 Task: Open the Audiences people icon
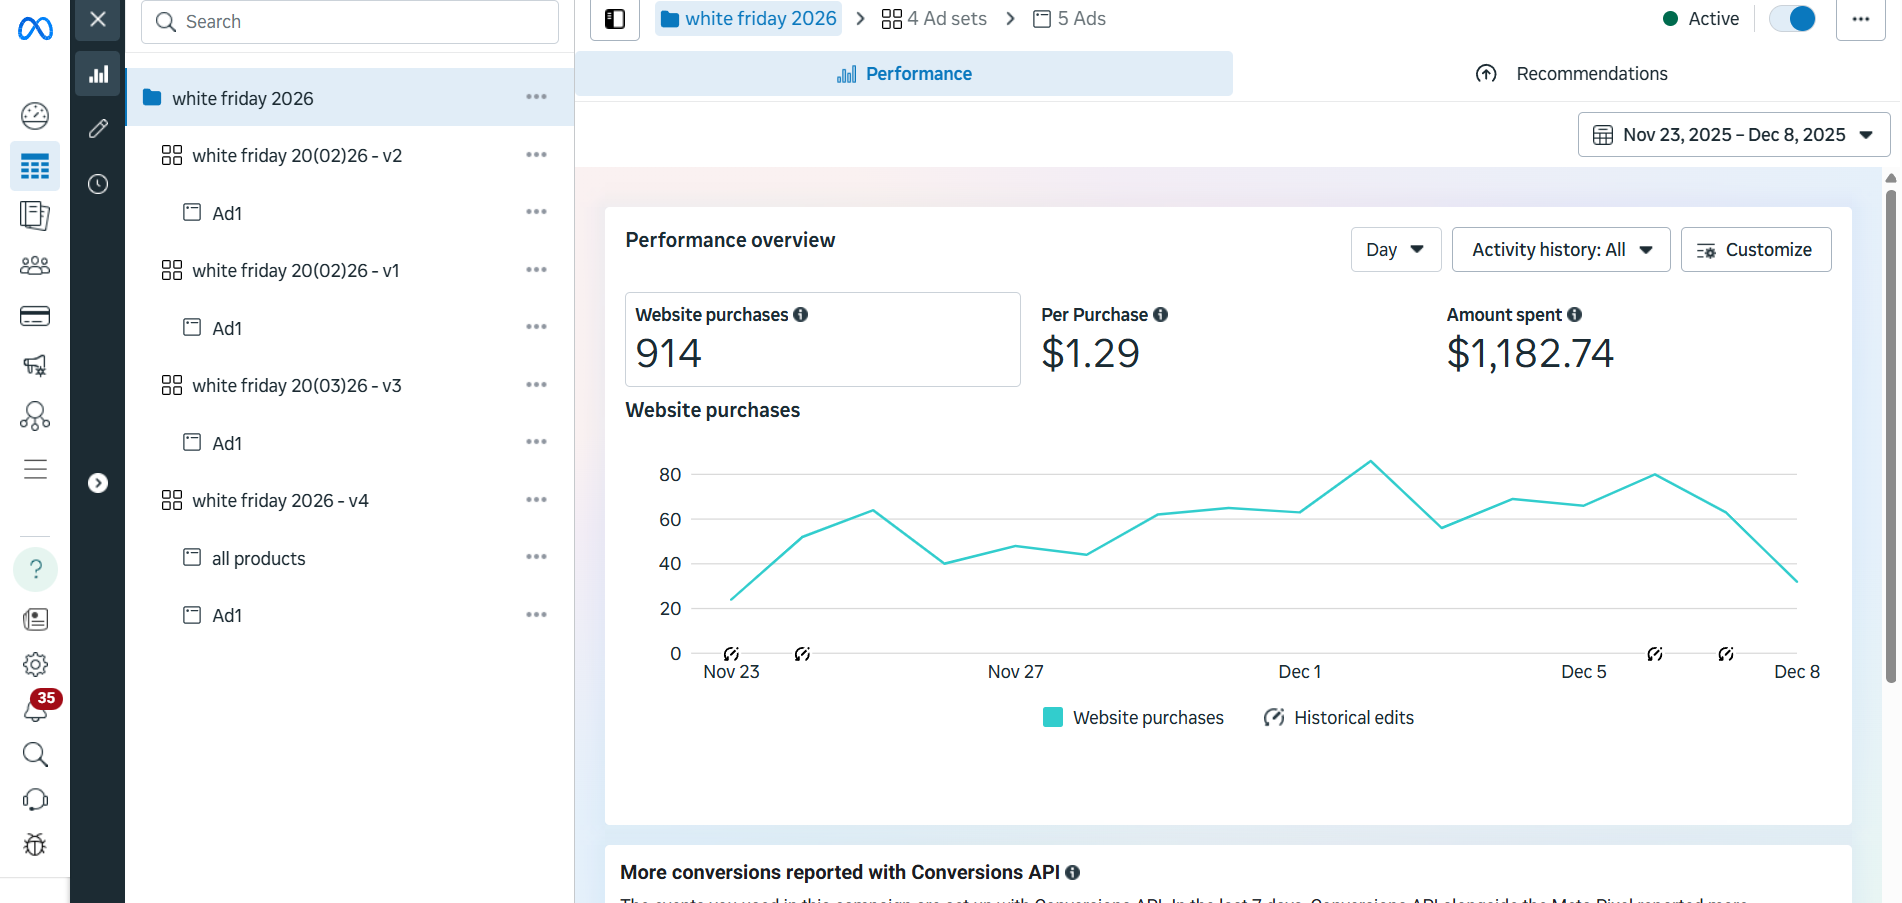(x=35, y=266)
